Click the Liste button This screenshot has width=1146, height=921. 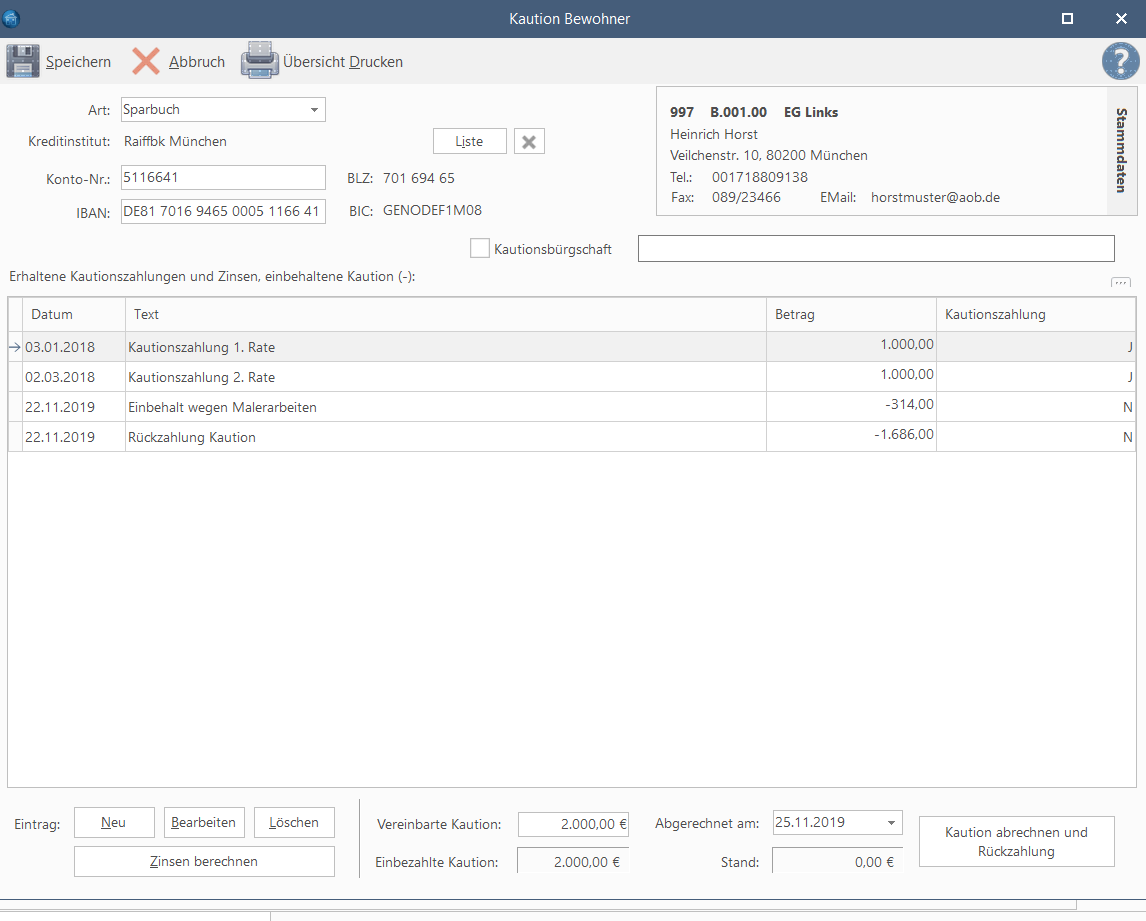coord(470,142)
